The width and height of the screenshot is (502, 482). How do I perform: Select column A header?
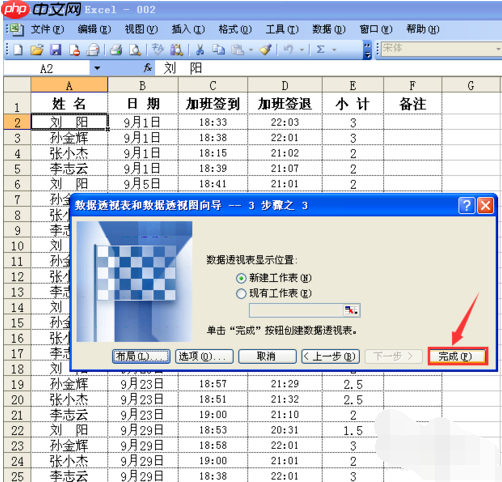pos(69,85)
